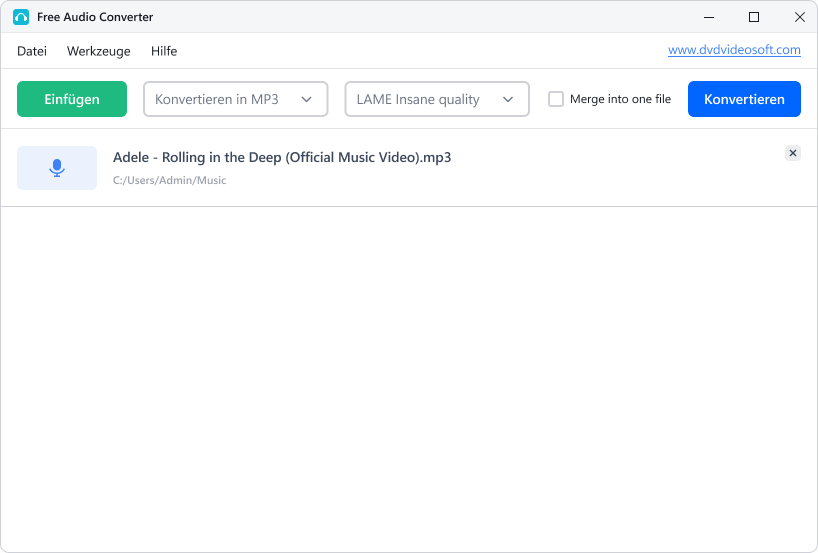Open the Hilfe menu
The width and height of the screenshot is (818, 553).
164,51
